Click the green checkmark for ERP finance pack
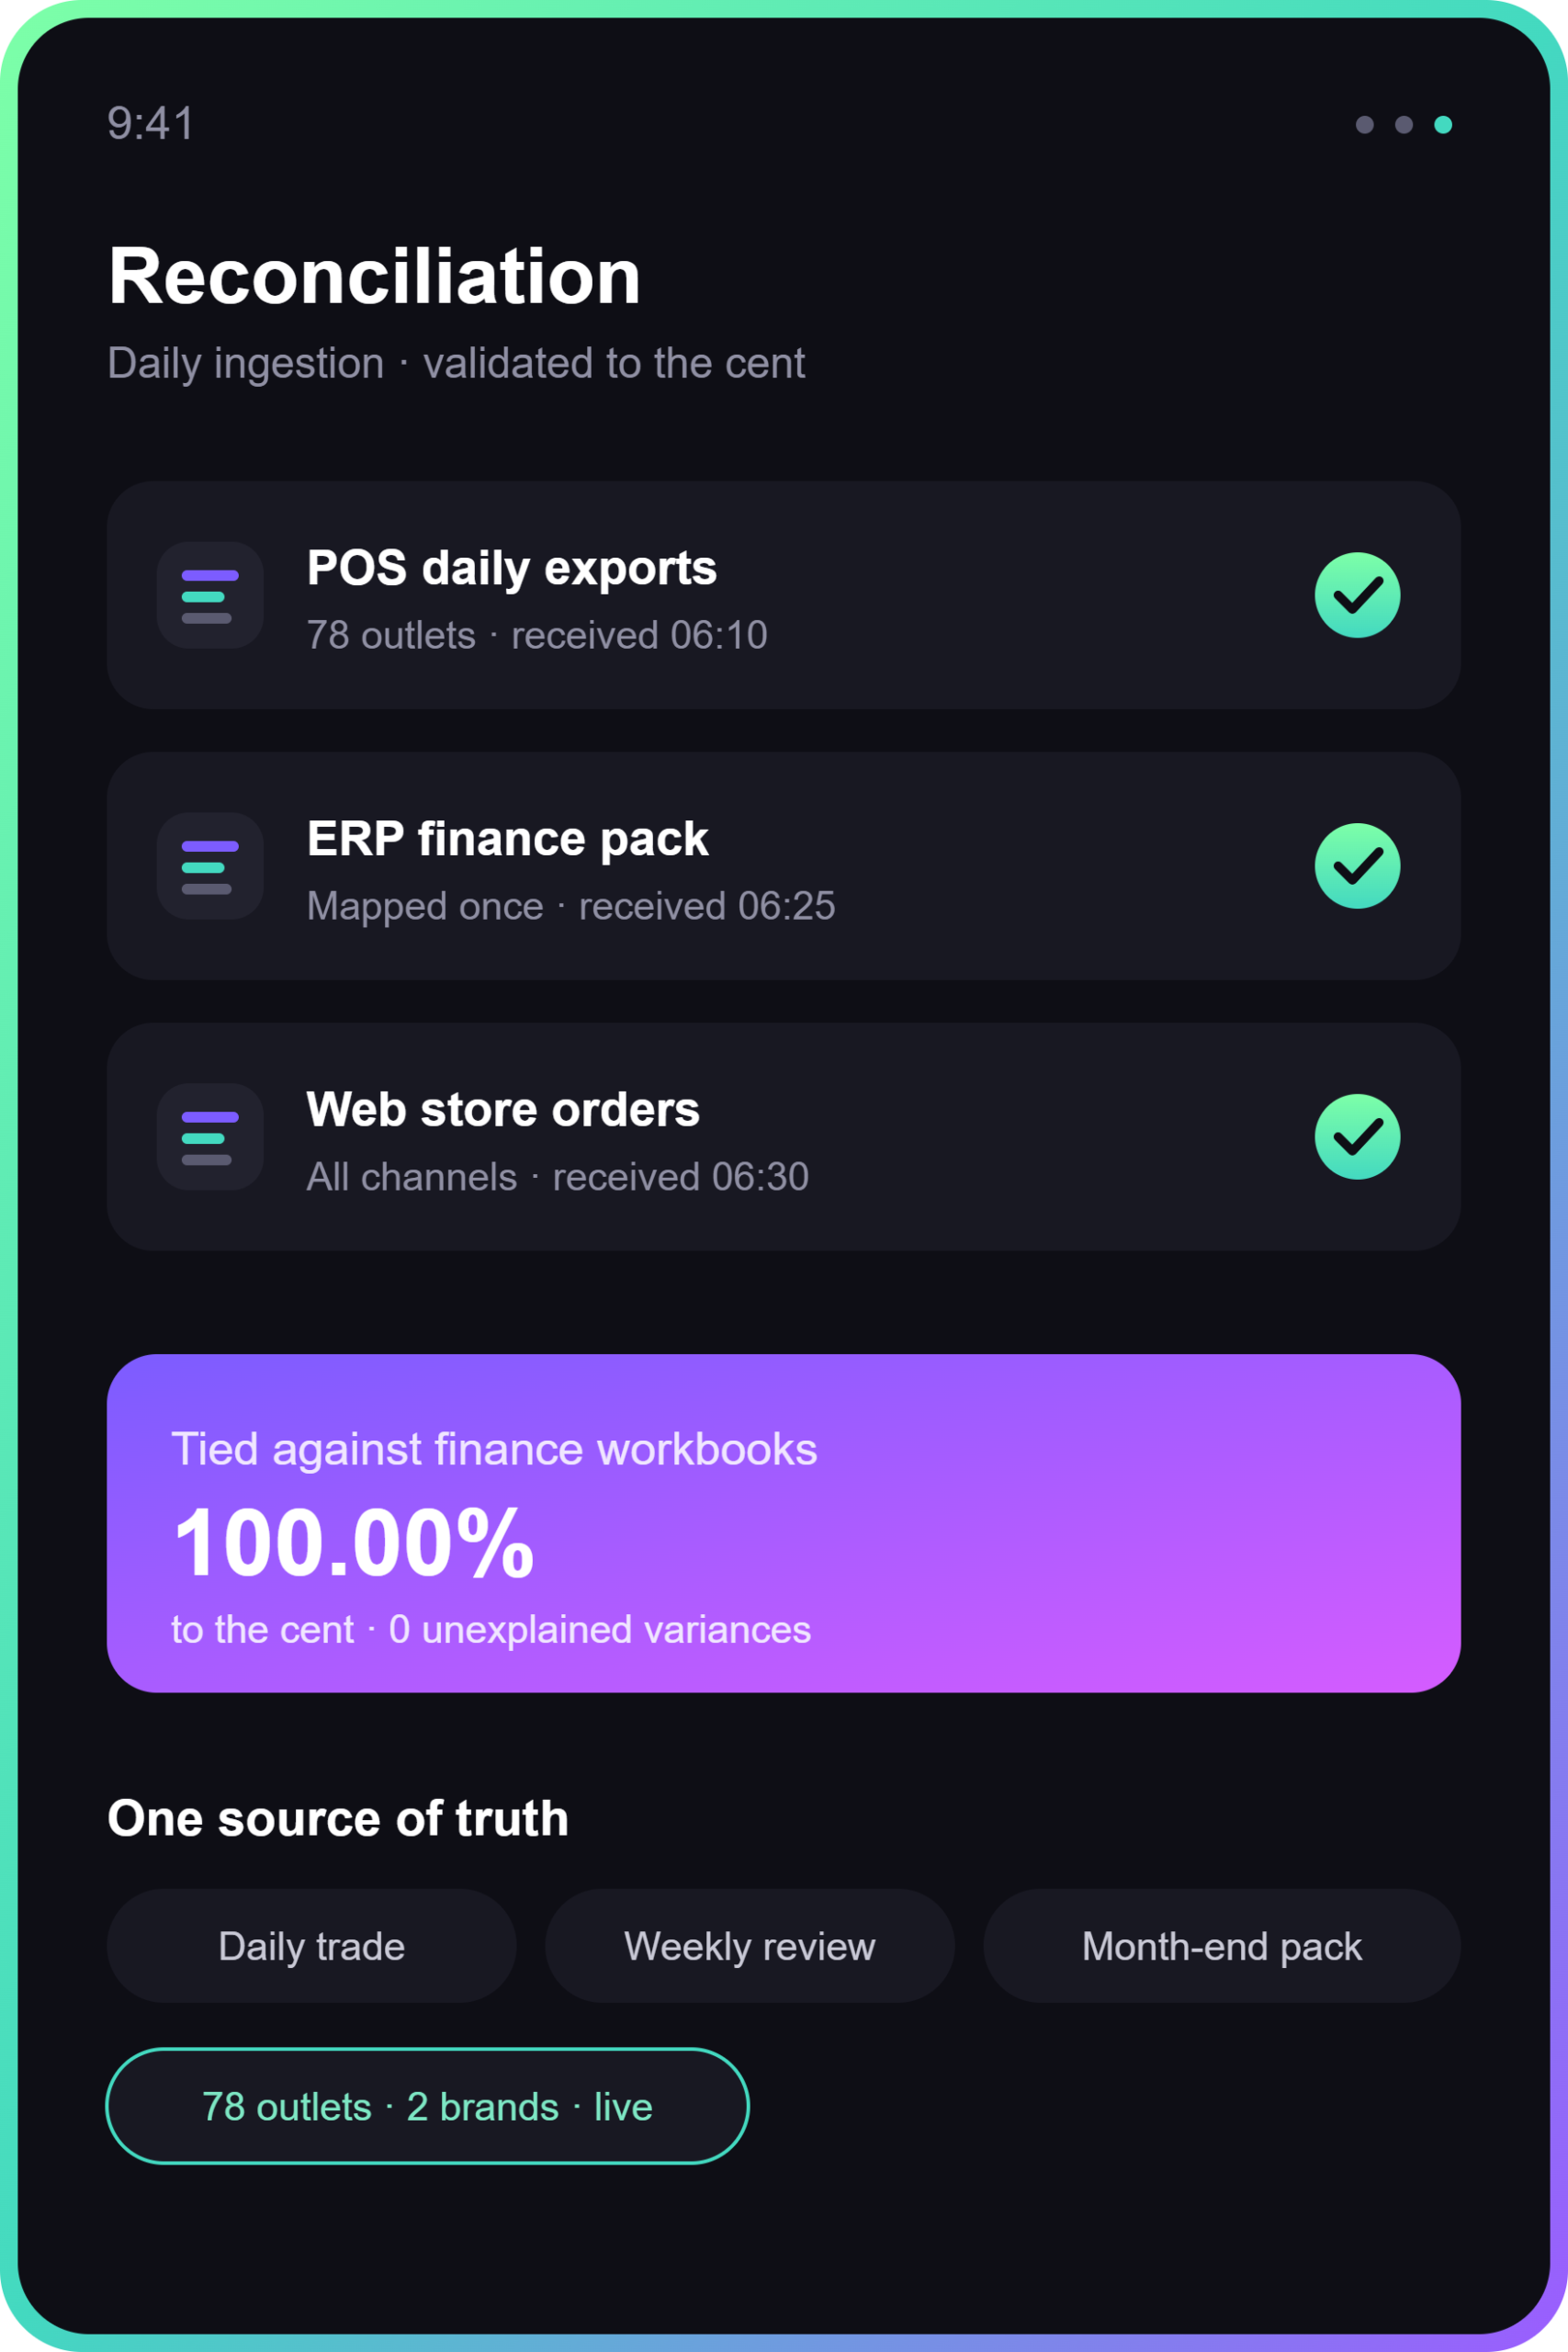The width and height of the screenshot is (1568, 2352). point(1357,866)
